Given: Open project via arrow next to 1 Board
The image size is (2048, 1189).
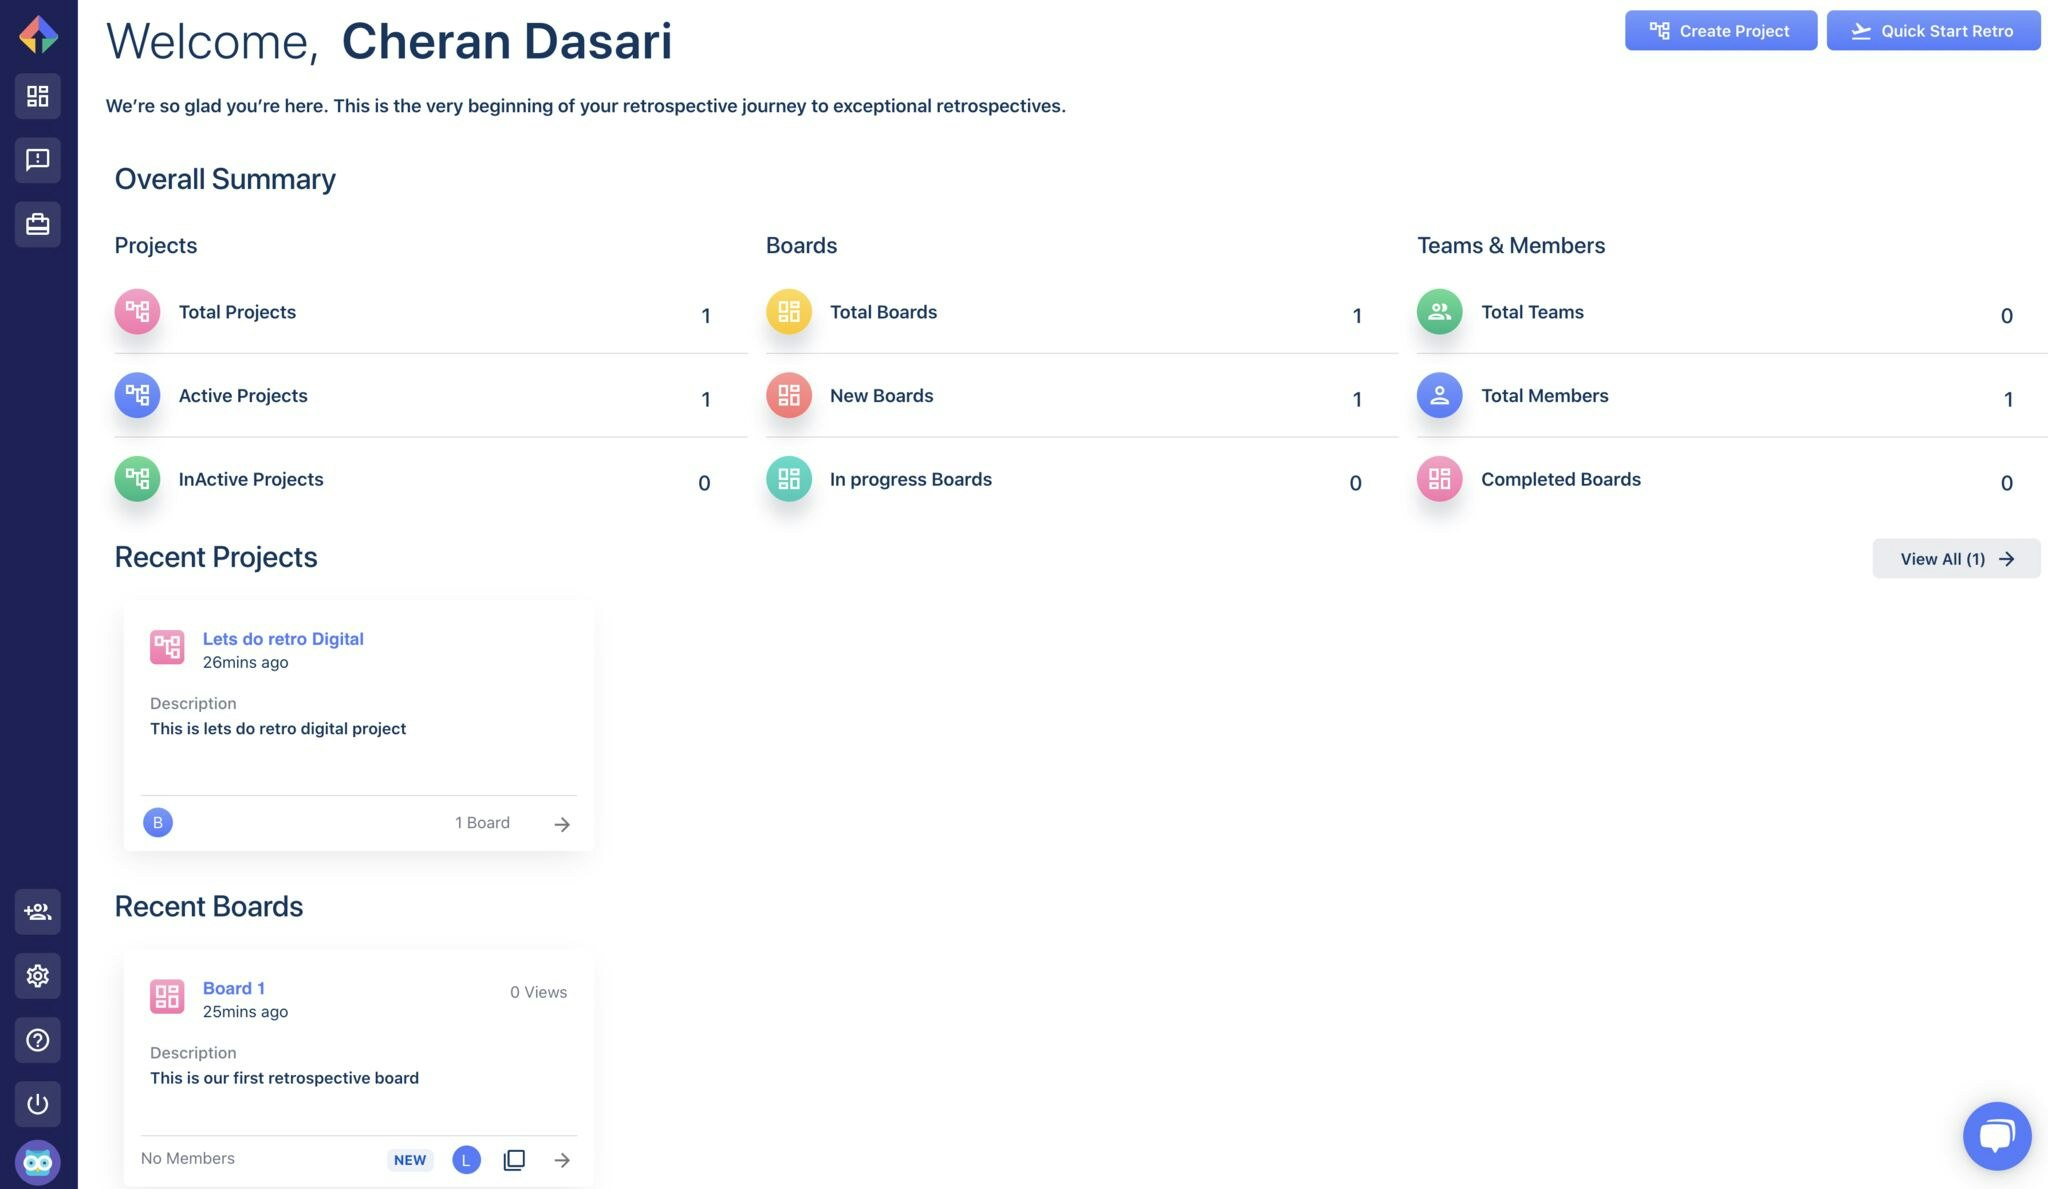Looking at the screenshot, I should (x=562, y=824).
